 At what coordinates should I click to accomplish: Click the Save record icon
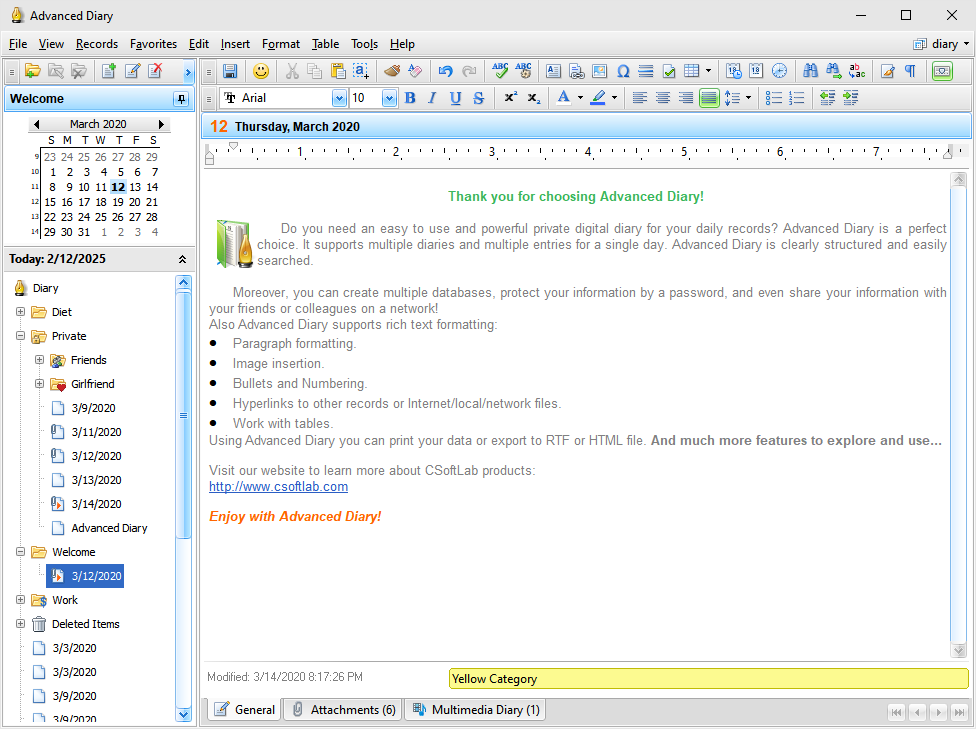pyautogui.click(x=230, y=71)
